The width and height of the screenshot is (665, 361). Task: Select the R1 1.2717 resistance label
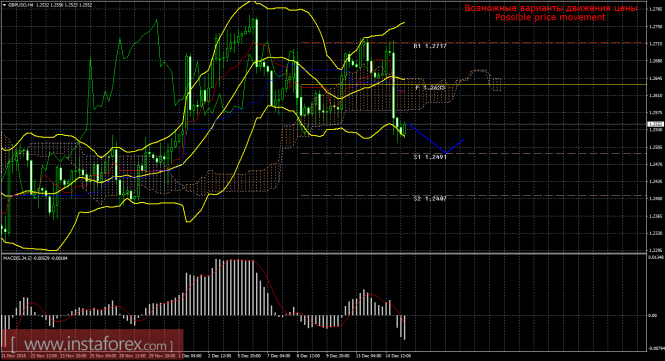pyautogui.click(x=430, y=46)
